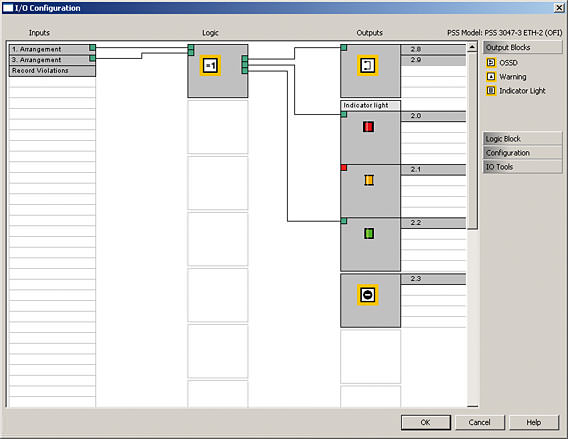Select the yellow indicator light icon
Screen dimensions: 568x439
point(369,180)
